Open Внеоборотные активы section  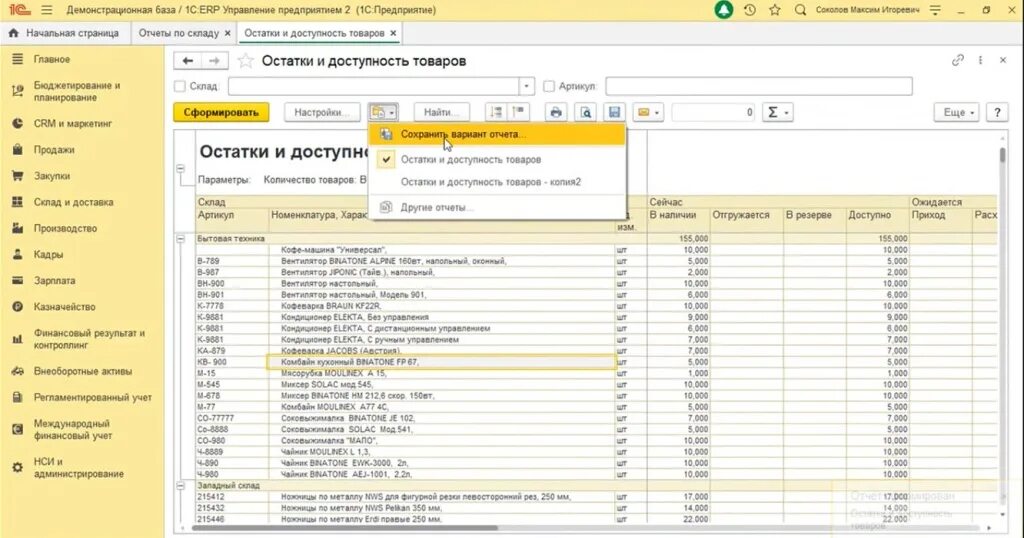(82, 371)
